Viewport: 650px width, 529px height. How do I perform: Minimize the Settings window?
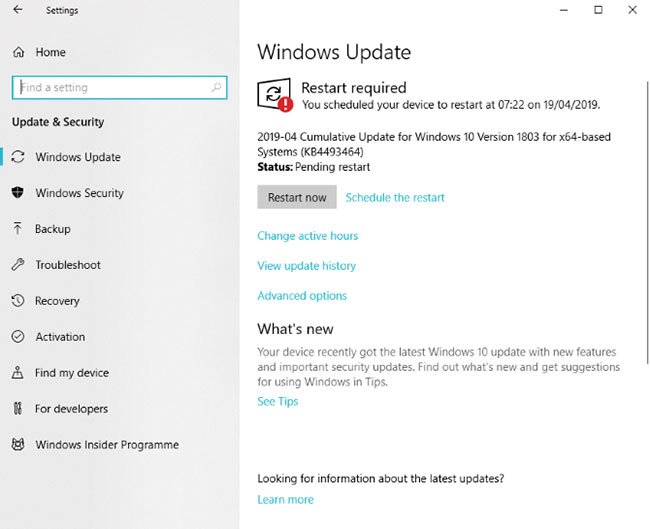[564, 10]
